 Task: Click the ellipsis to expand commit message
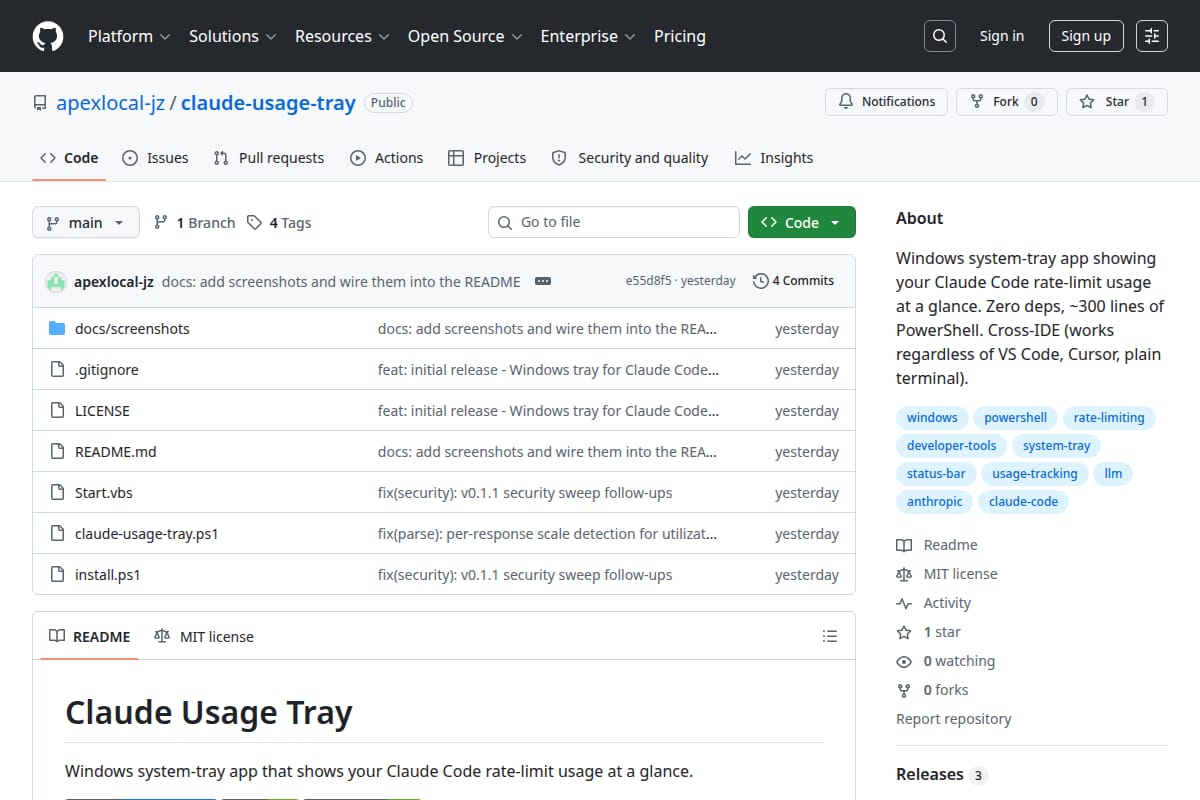[x=543, y=281]
